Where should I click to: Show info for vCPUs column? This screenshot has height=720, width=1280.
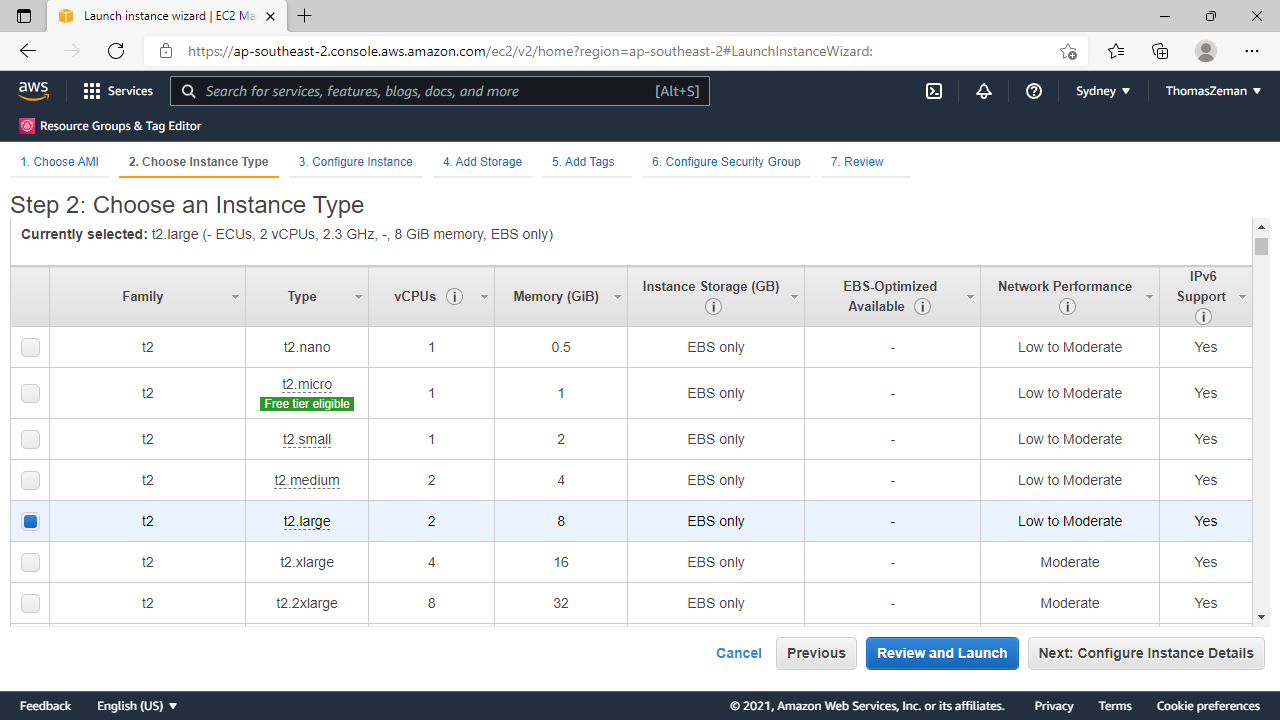(x=454, y=297)
